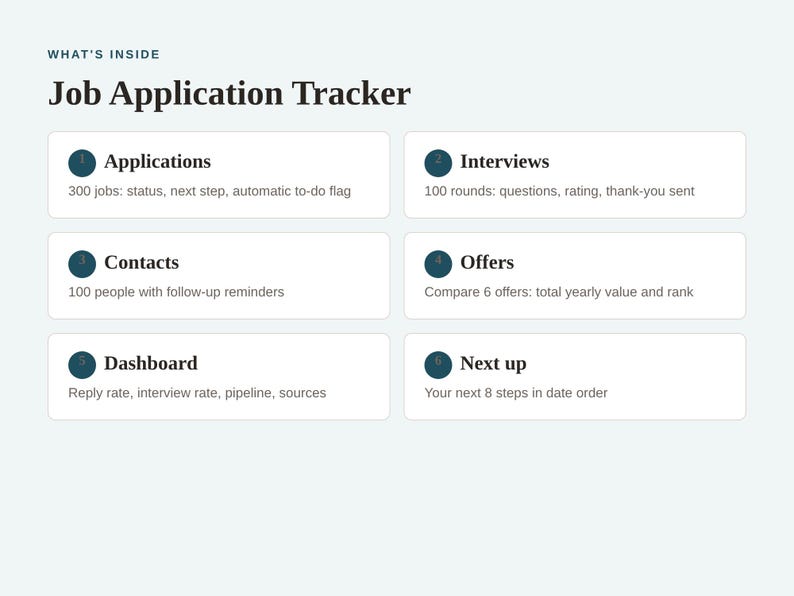Image resolution: width=794 pixels, height=596 pixels.
Task: Select the Applications card heading
Action: [157, 162]
